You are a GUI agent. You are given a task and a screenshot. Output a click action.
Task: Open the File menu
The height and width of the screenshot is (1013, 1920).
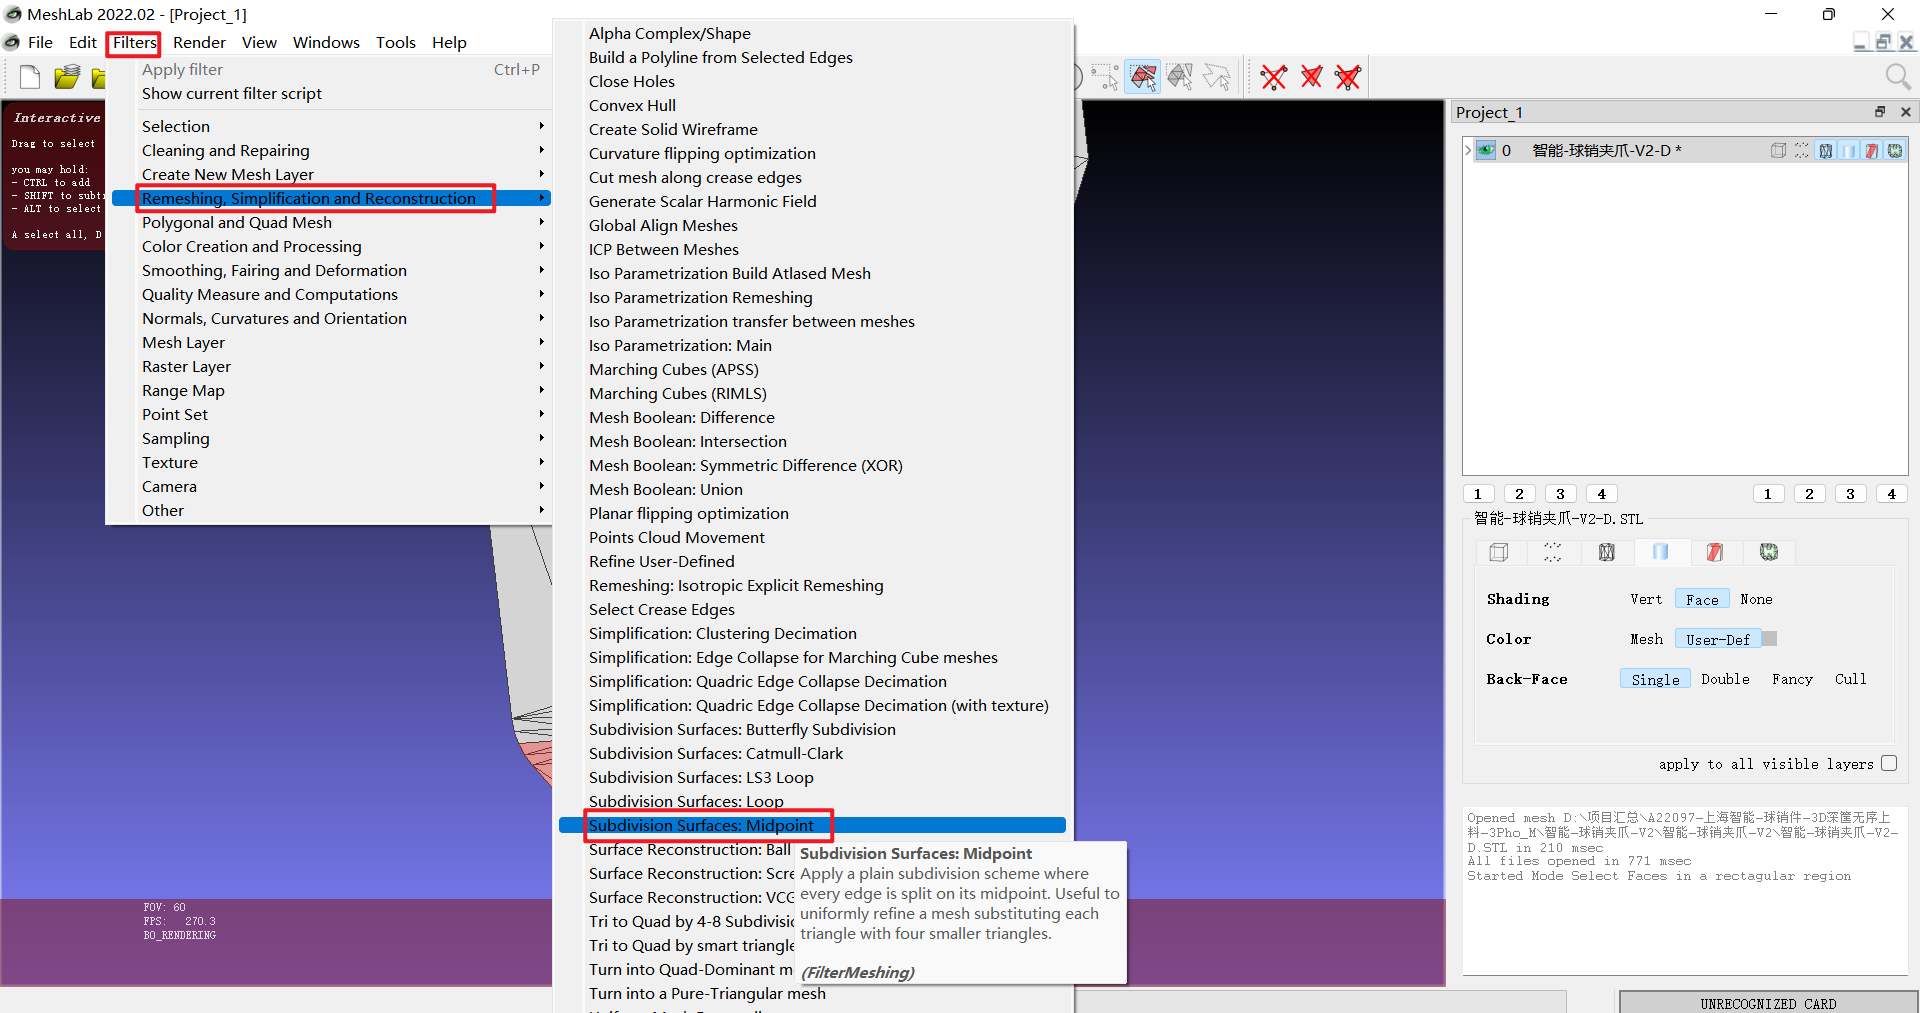pyautogui.click(x=40, y=42)
